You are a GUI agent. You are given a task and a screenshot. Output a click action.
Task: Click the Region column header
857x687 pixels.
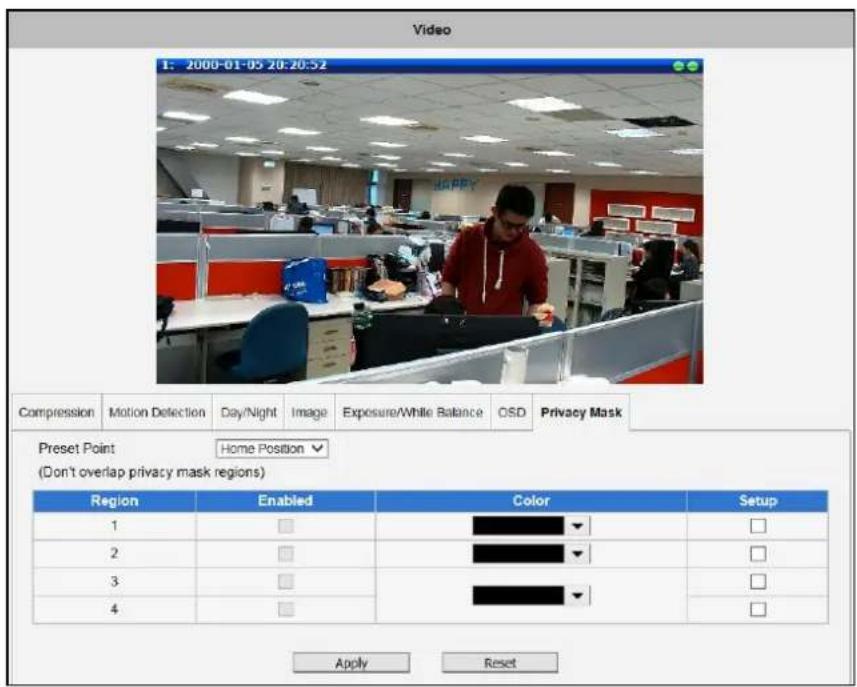point(114,501)
